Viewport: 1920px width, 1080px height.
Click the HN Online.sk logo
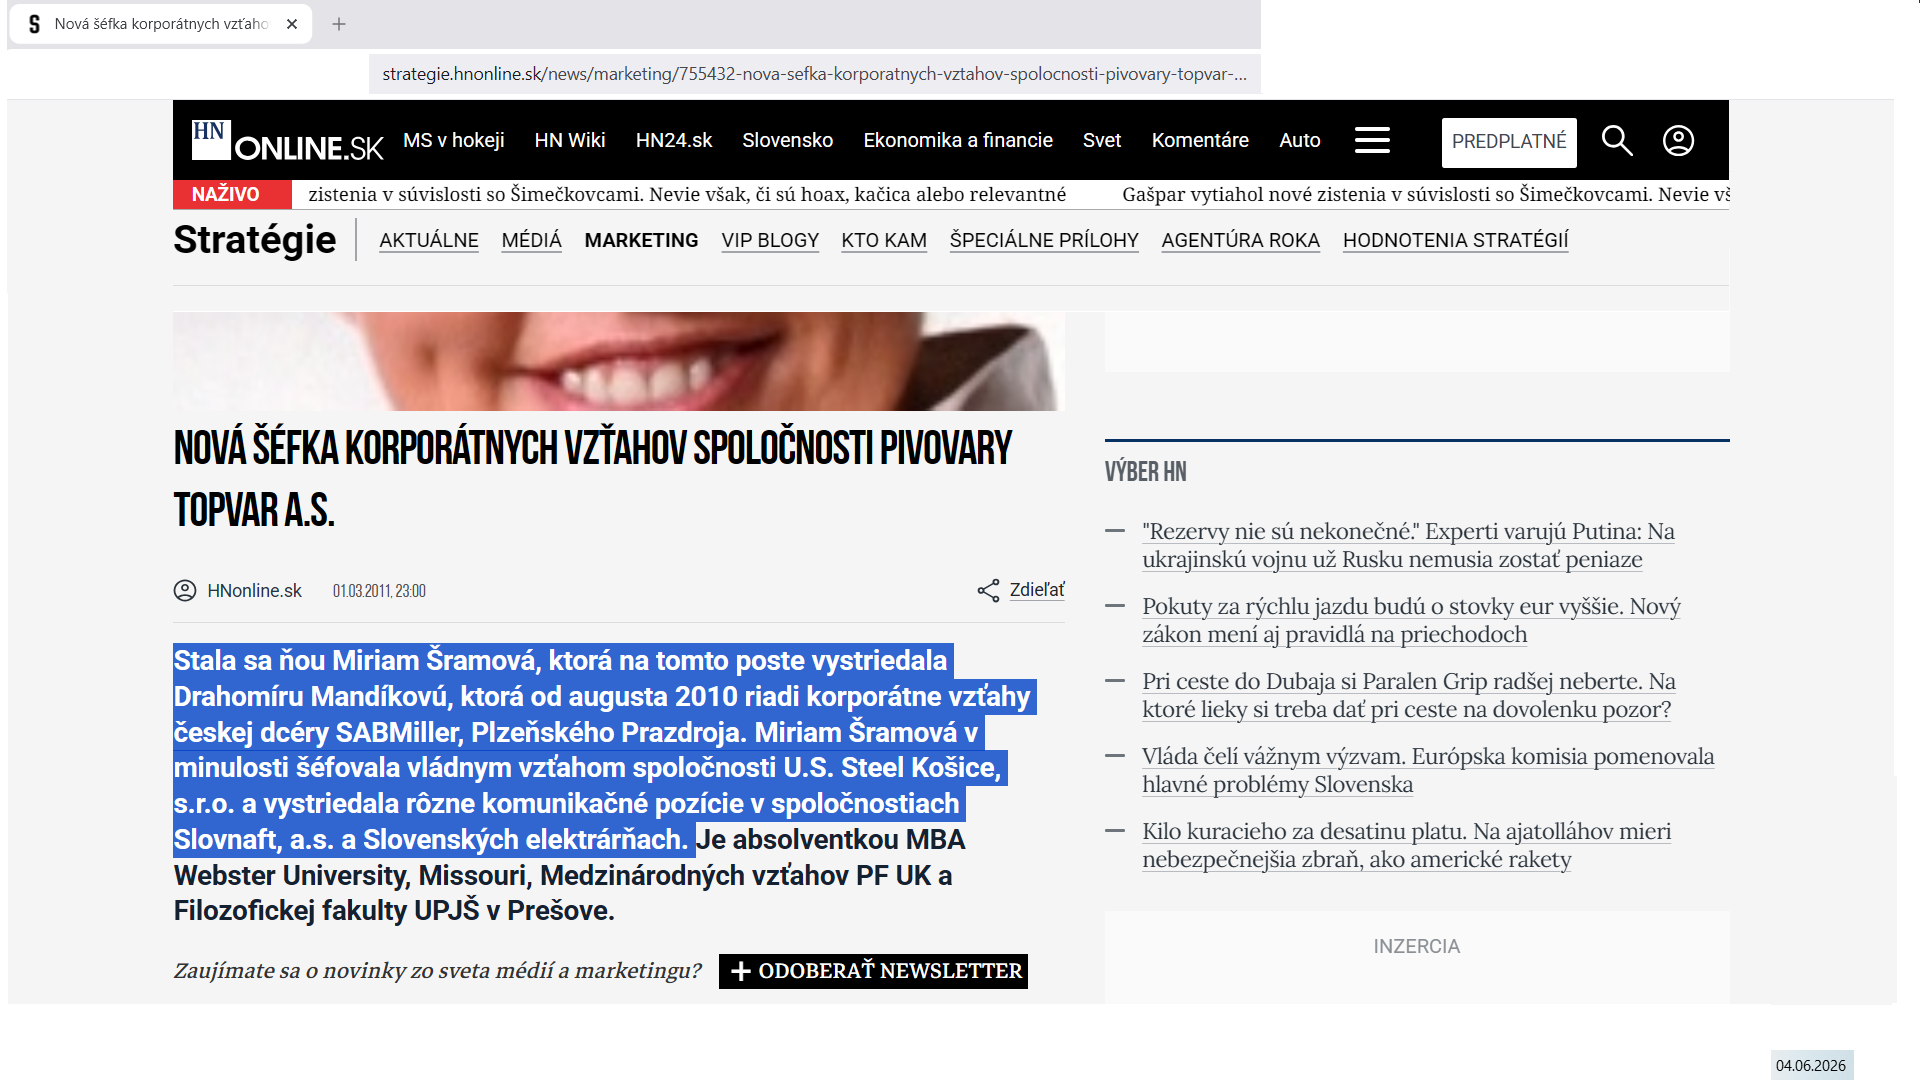point(287,141)
